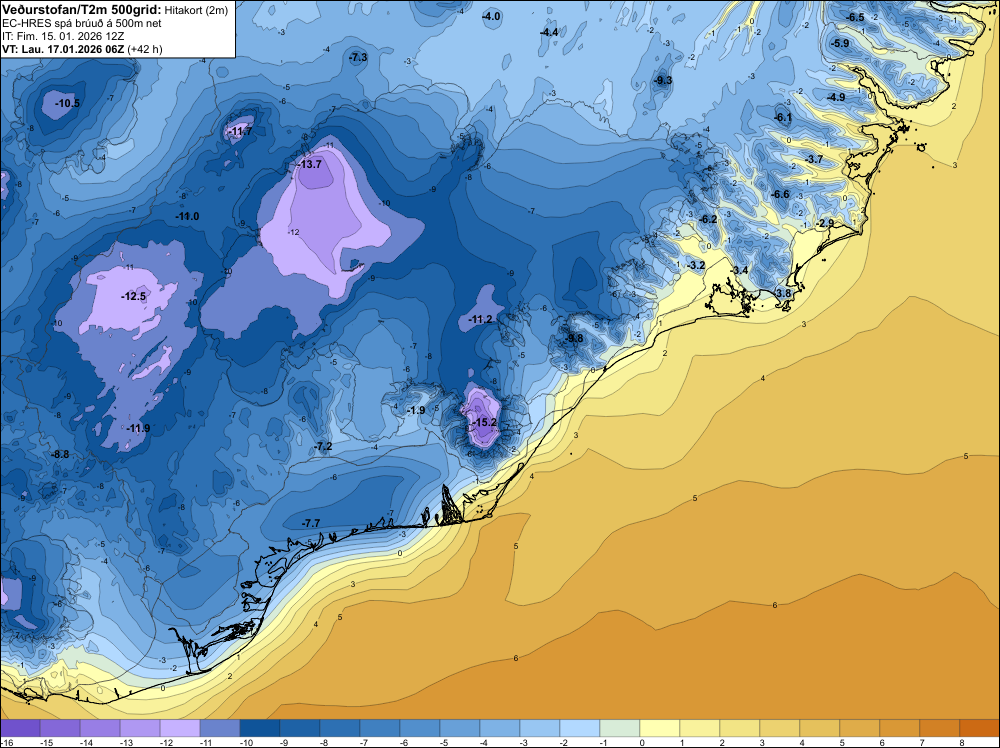Select the -3.8 coastal temperature label
Screen dimensions: 1000x748
[x=782, y=293]
